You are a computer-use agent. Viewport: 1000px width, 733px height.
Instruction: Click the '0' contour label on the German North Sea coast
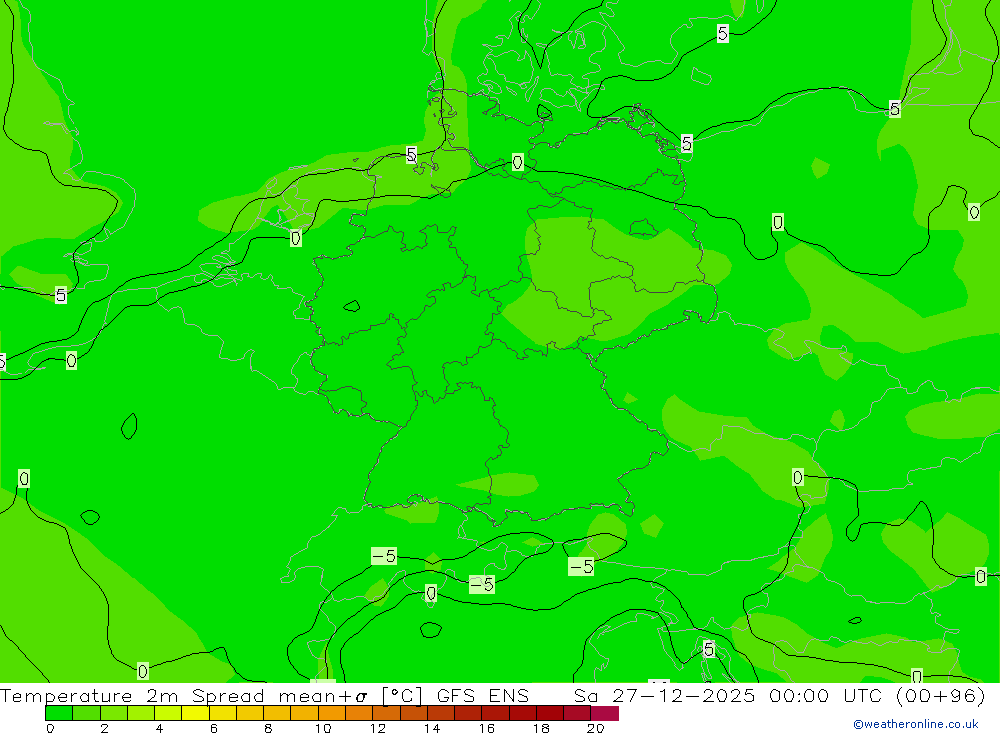point(517,163)
